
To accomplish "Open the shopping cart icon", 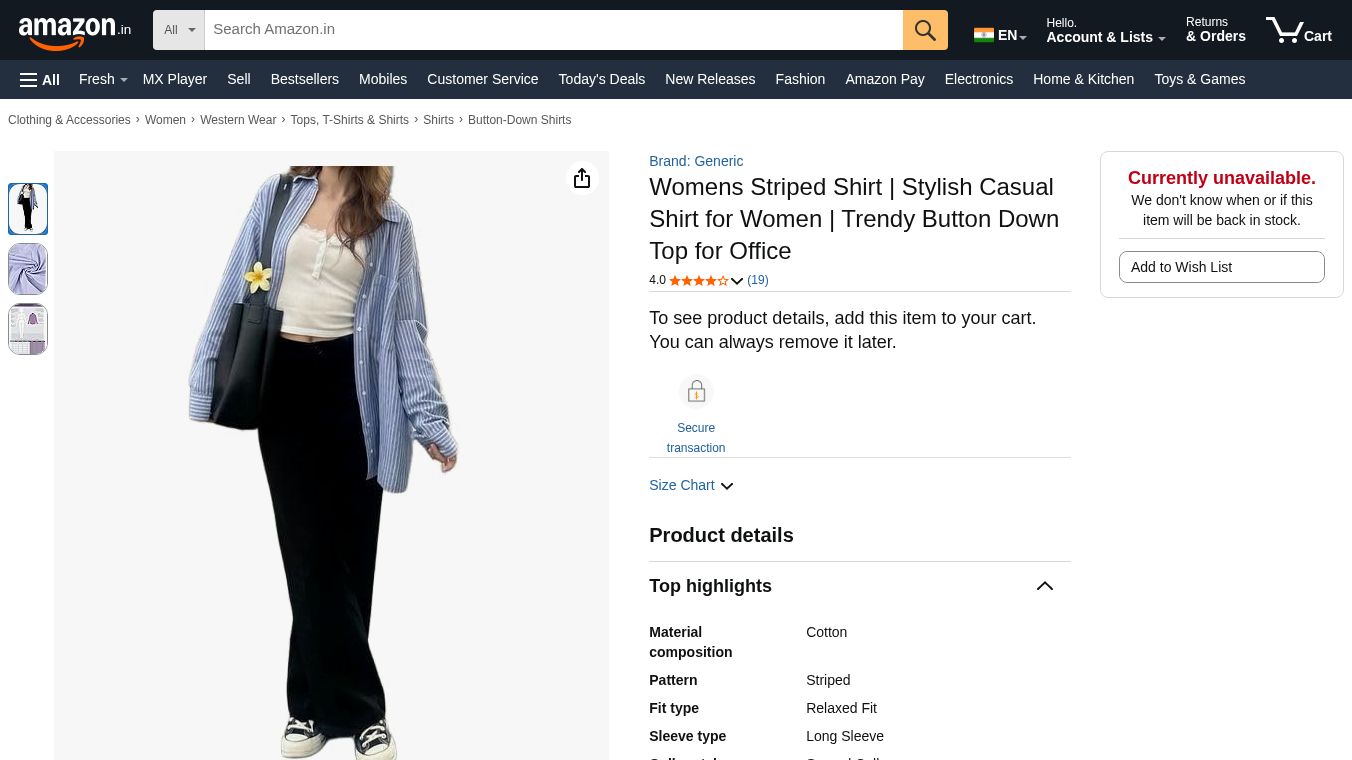I will tap(1297, 31).
